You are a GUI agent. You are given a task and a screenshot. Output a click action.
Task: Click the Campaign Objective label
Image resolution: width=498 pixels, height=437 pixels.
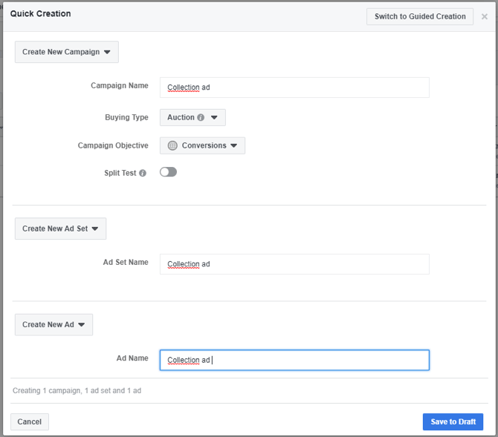[x=113, y=146]
